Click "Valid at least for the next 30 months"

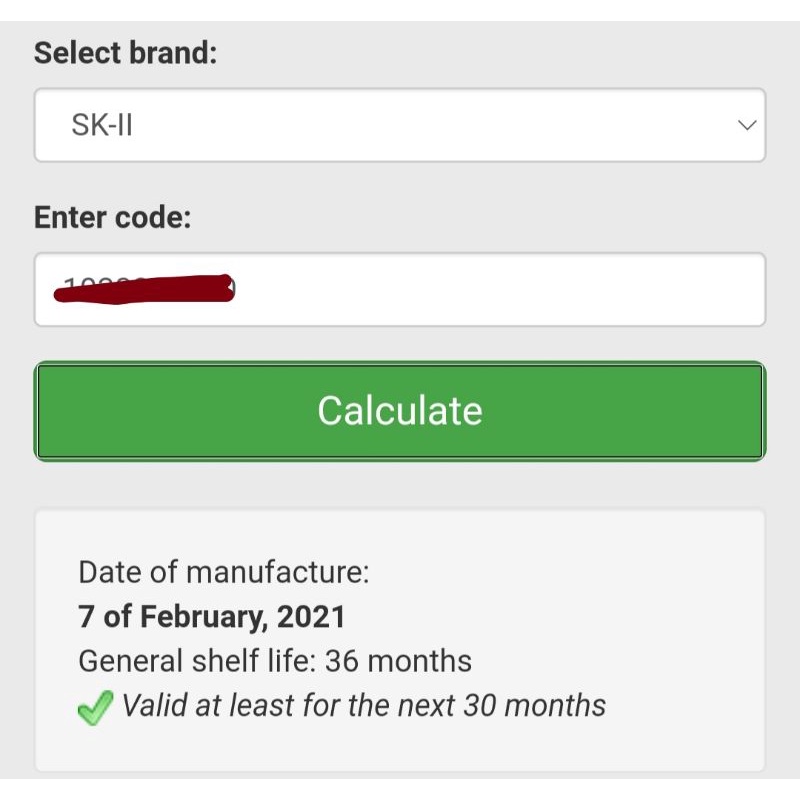(x=364, y=705)
